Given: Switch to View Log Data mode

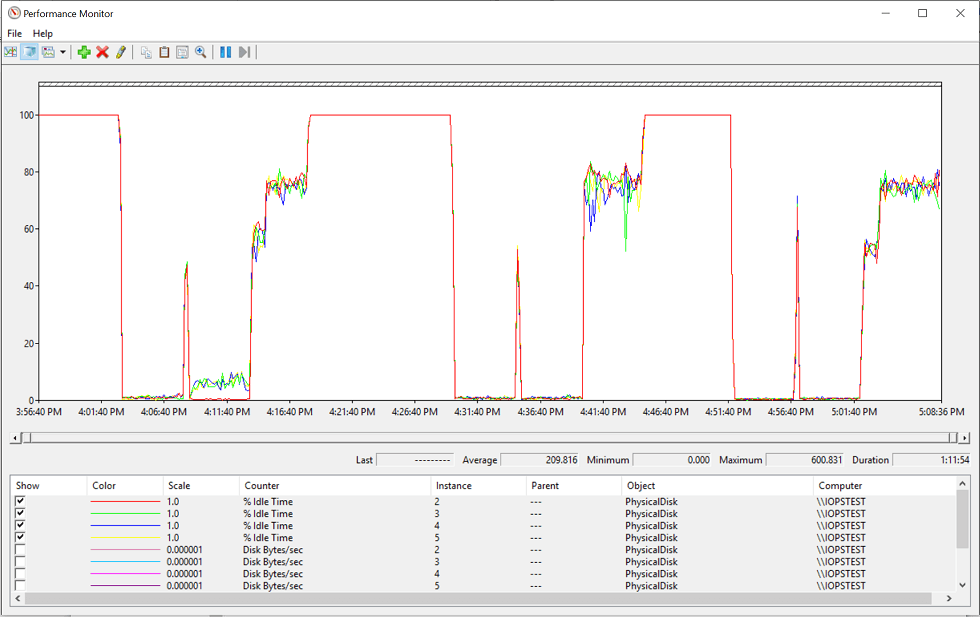Looking at the screenshot, I should click(30, 51).
